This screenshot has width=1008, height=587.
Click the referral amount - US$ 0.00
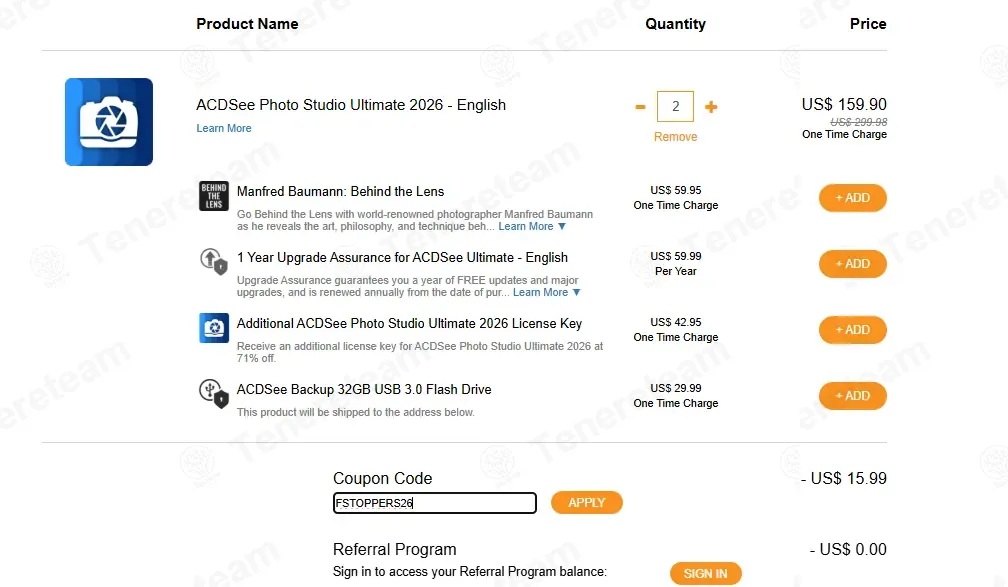click(848, 549)
